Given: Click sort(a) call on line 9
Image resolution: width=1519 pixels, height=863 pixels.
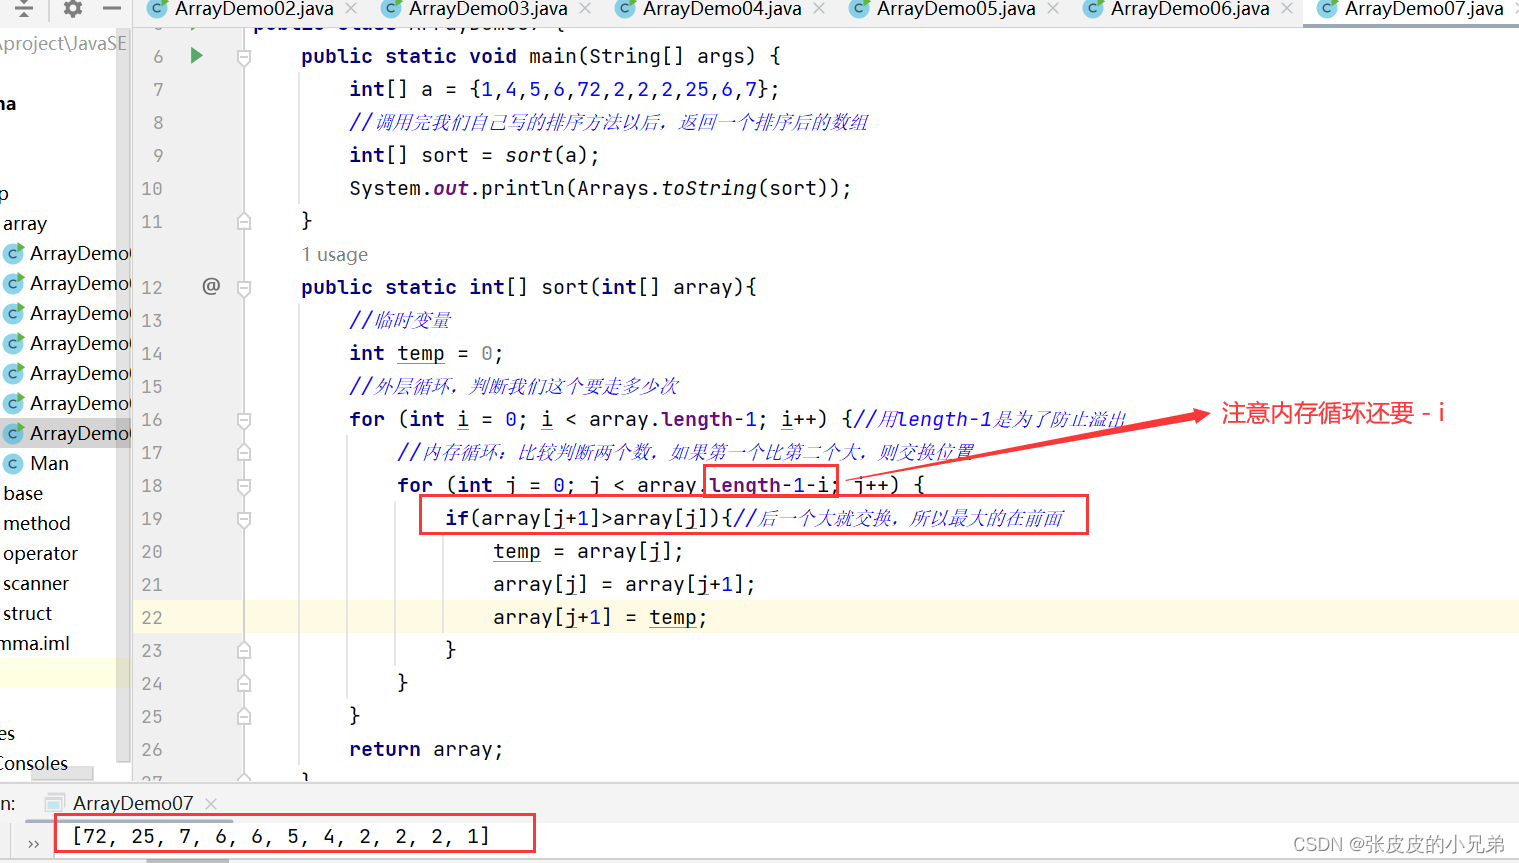Looking at the screenshot, I should coord(548,155).
